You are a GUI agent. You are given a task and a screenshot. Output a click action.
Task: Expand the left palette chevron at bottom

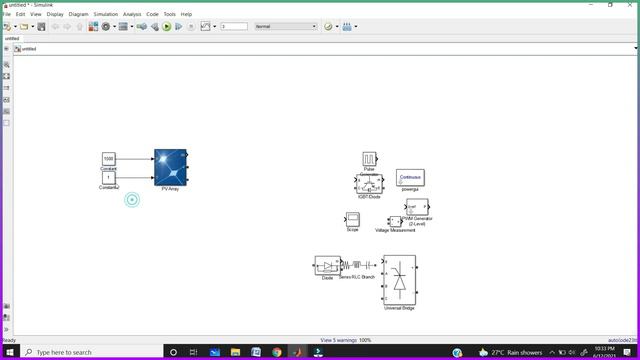coord(7,329)
